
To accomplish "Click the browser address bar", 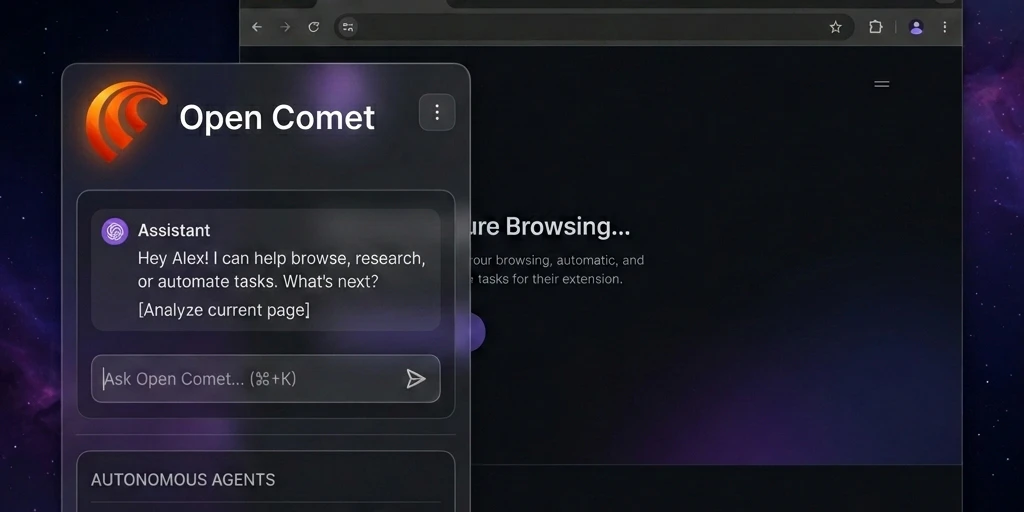I will tap(594, 27).
